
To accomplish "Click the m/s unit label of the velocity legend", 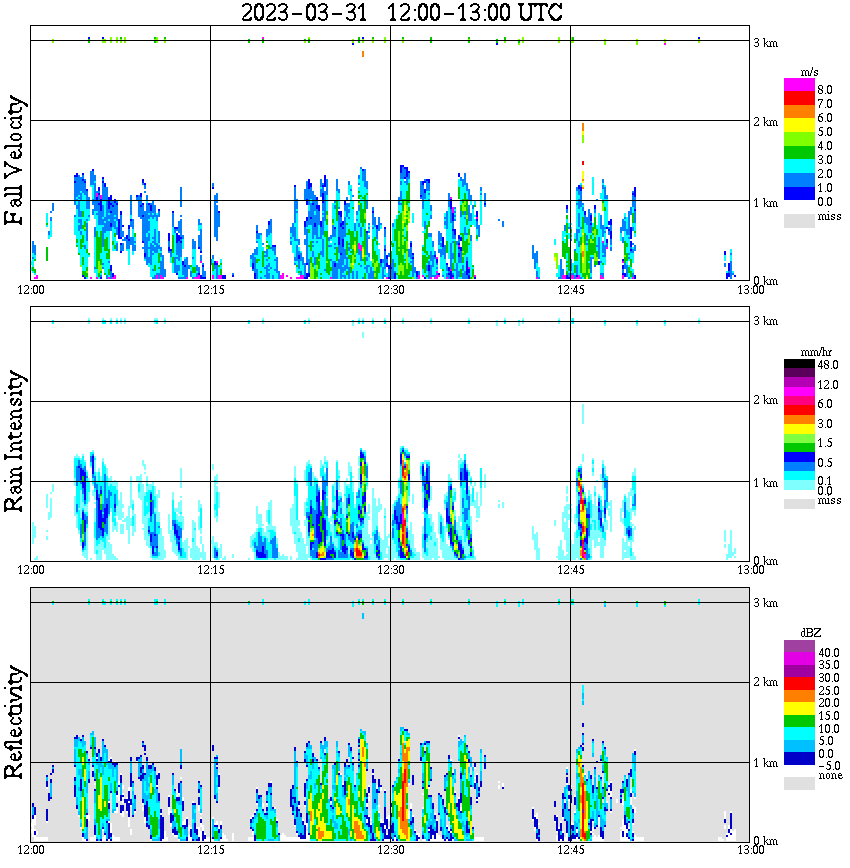I will pyautogui.click(x=809, y=72).
